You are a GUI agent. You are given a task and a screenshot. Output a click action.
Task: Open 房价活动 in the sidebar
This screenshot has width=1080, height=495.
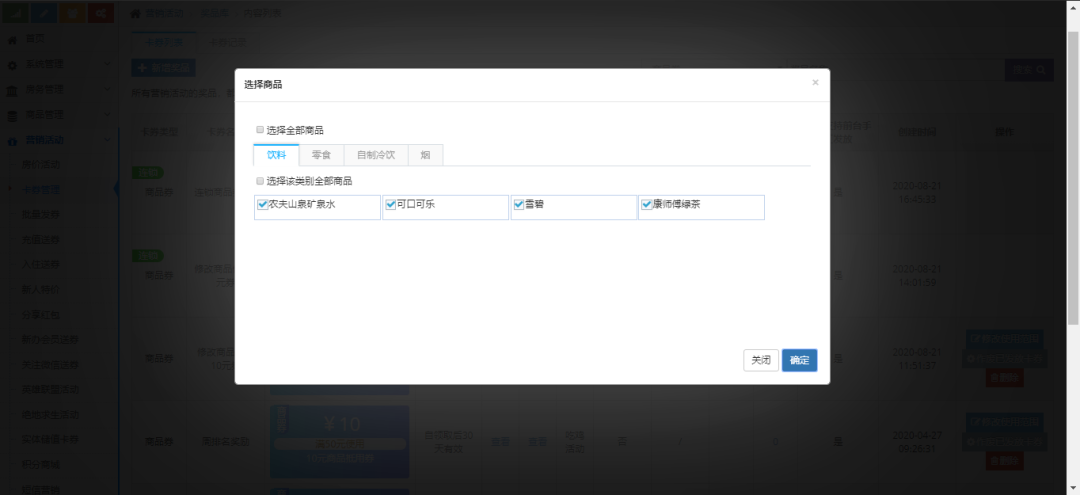pyautogui.click(x=41, y=165)
